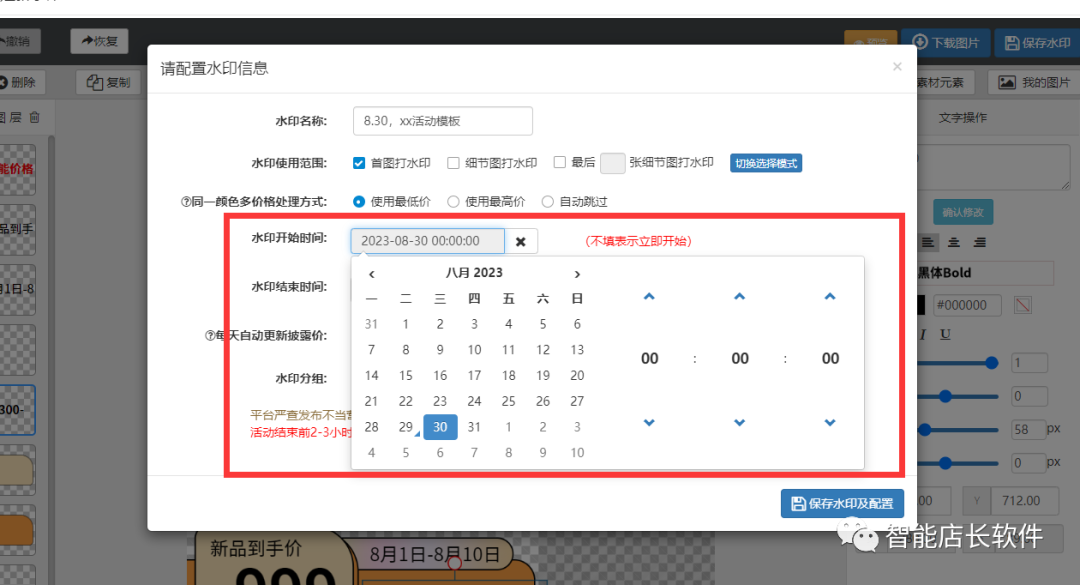
Task: Select day 31 in August calendar
Action: [x=474, y=428]
